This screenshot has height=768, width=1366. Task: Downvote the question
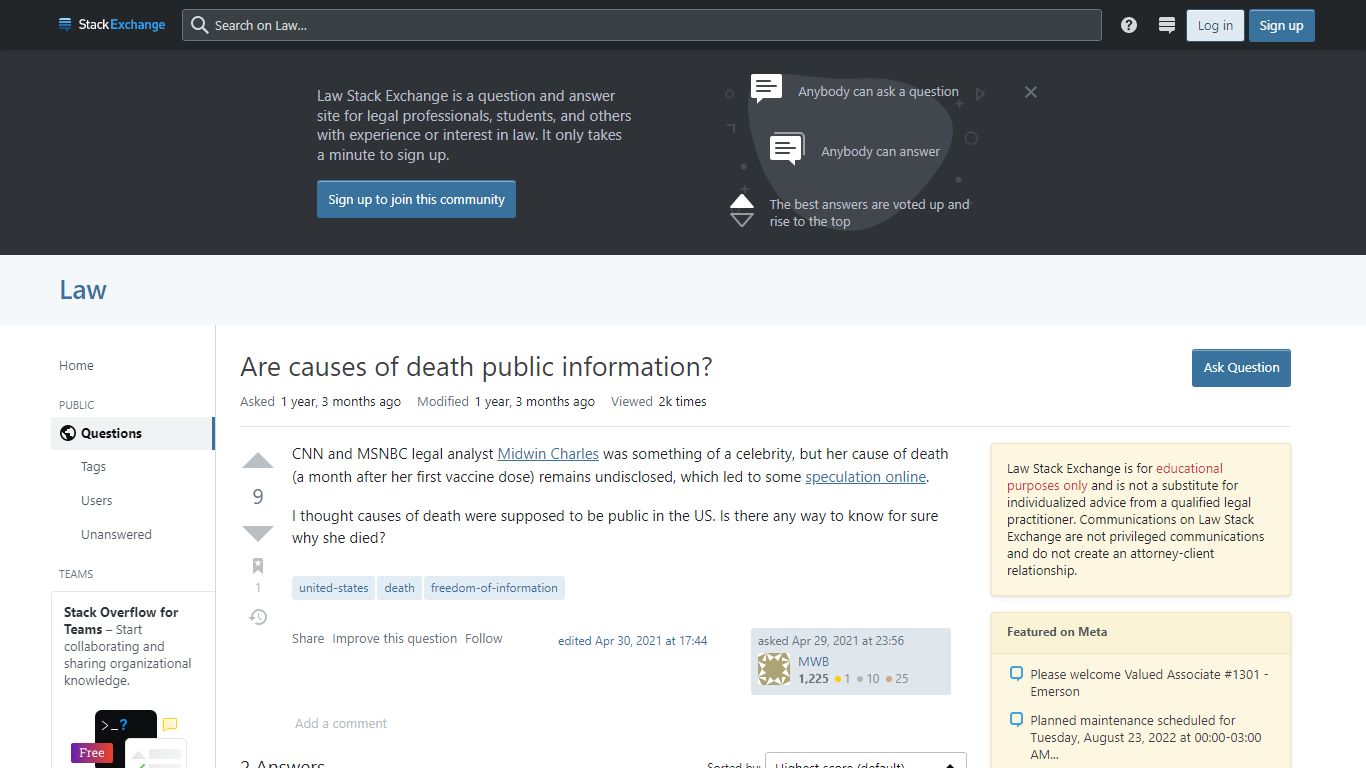click(258, 533)
